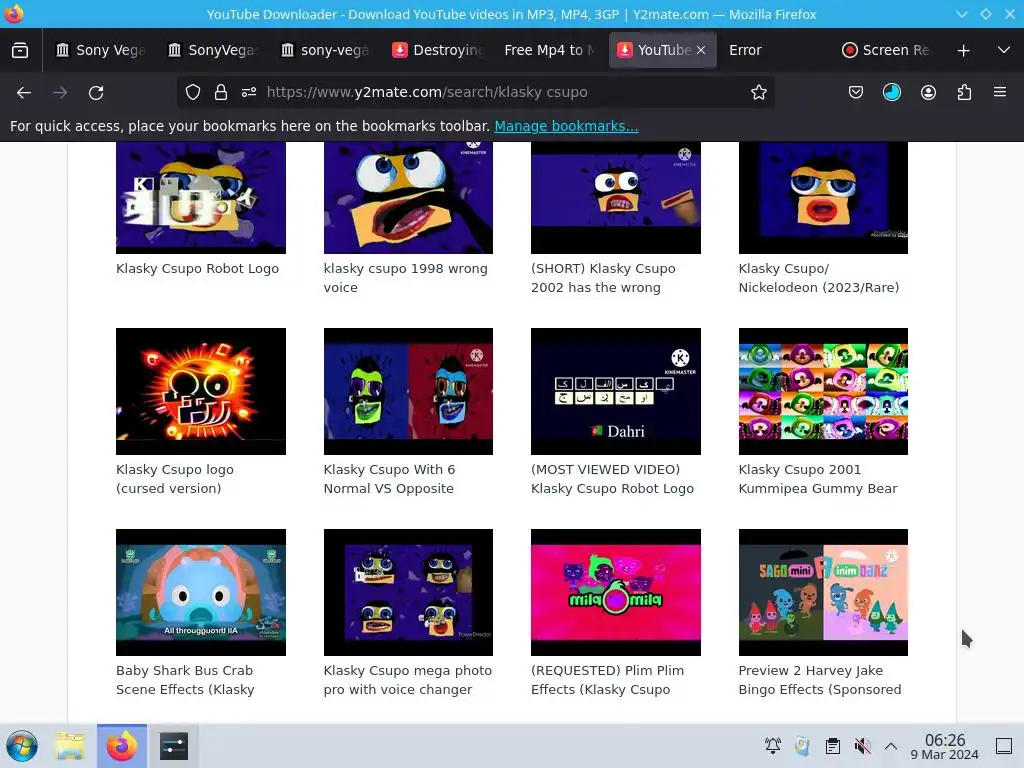
Task: Click Firefox icon in taskbar
Action: [x=122, y=746]
